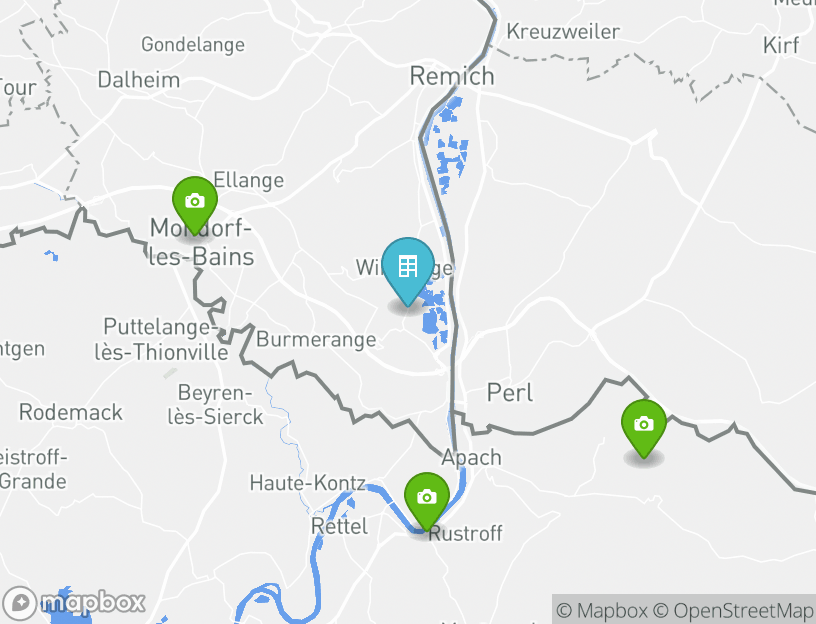
Task: Click the Mapbox logo
Action: click(73, 603)
